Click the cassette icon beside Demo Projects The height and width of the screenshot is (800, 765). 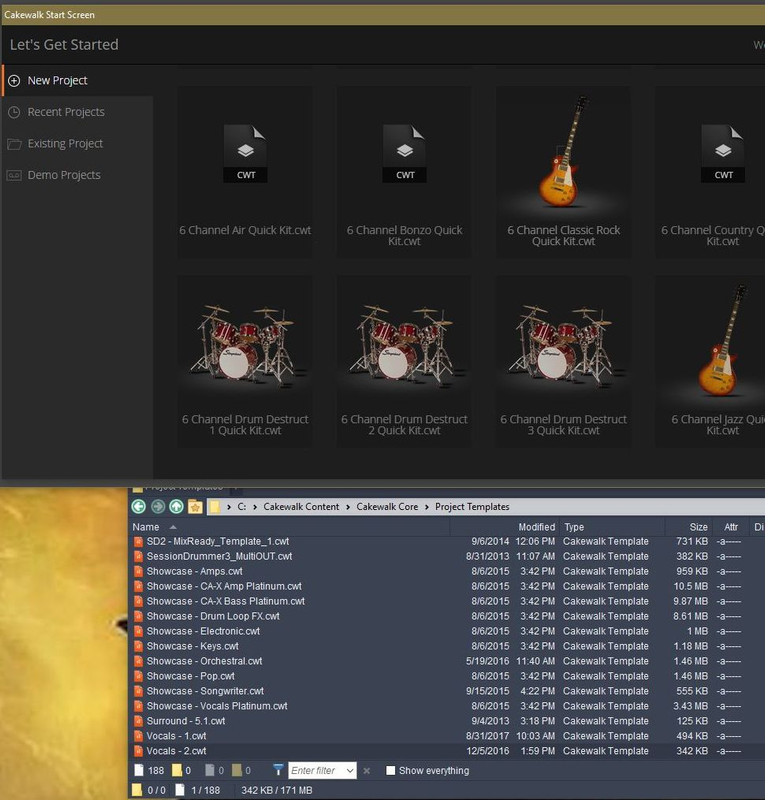click(14, 176)
